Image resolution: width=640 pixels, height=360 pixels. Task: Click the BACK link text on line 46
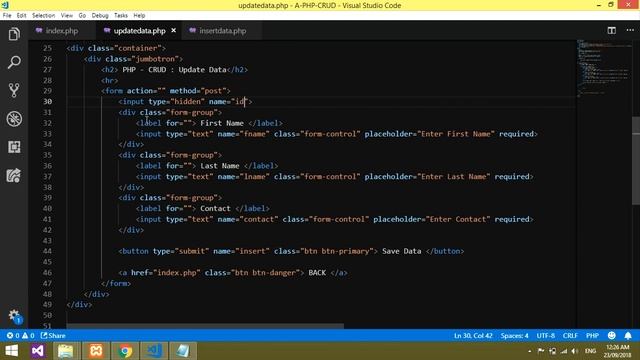(317, 273)
